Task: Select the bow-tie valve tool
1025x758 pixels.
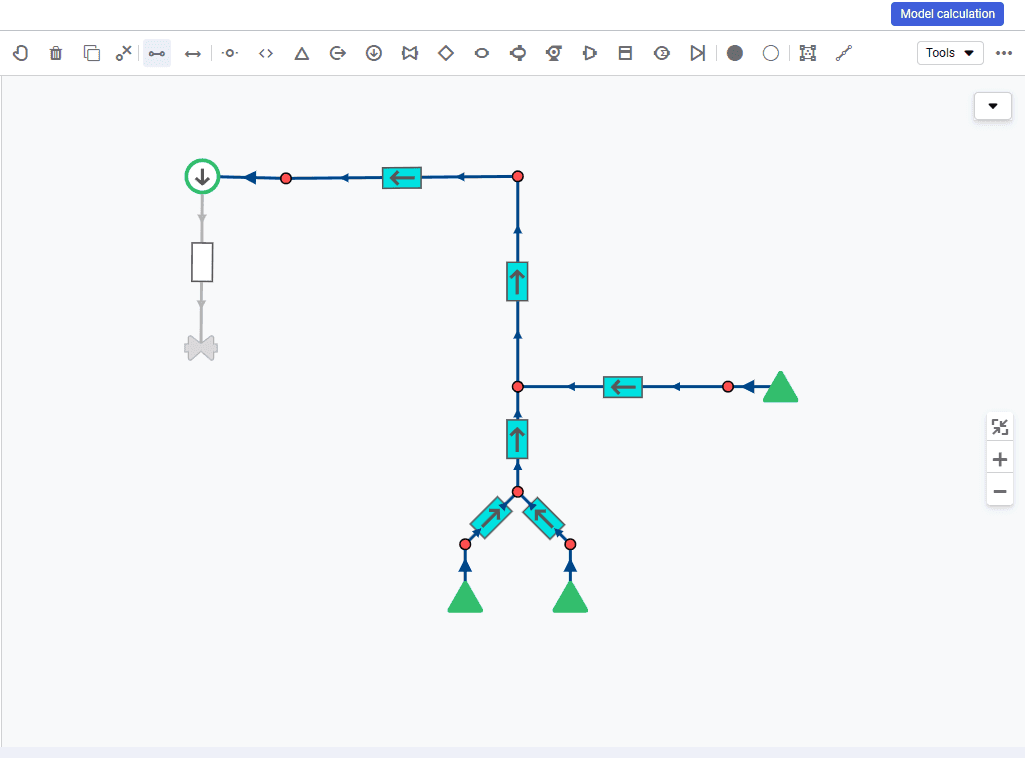Action: 410,53
